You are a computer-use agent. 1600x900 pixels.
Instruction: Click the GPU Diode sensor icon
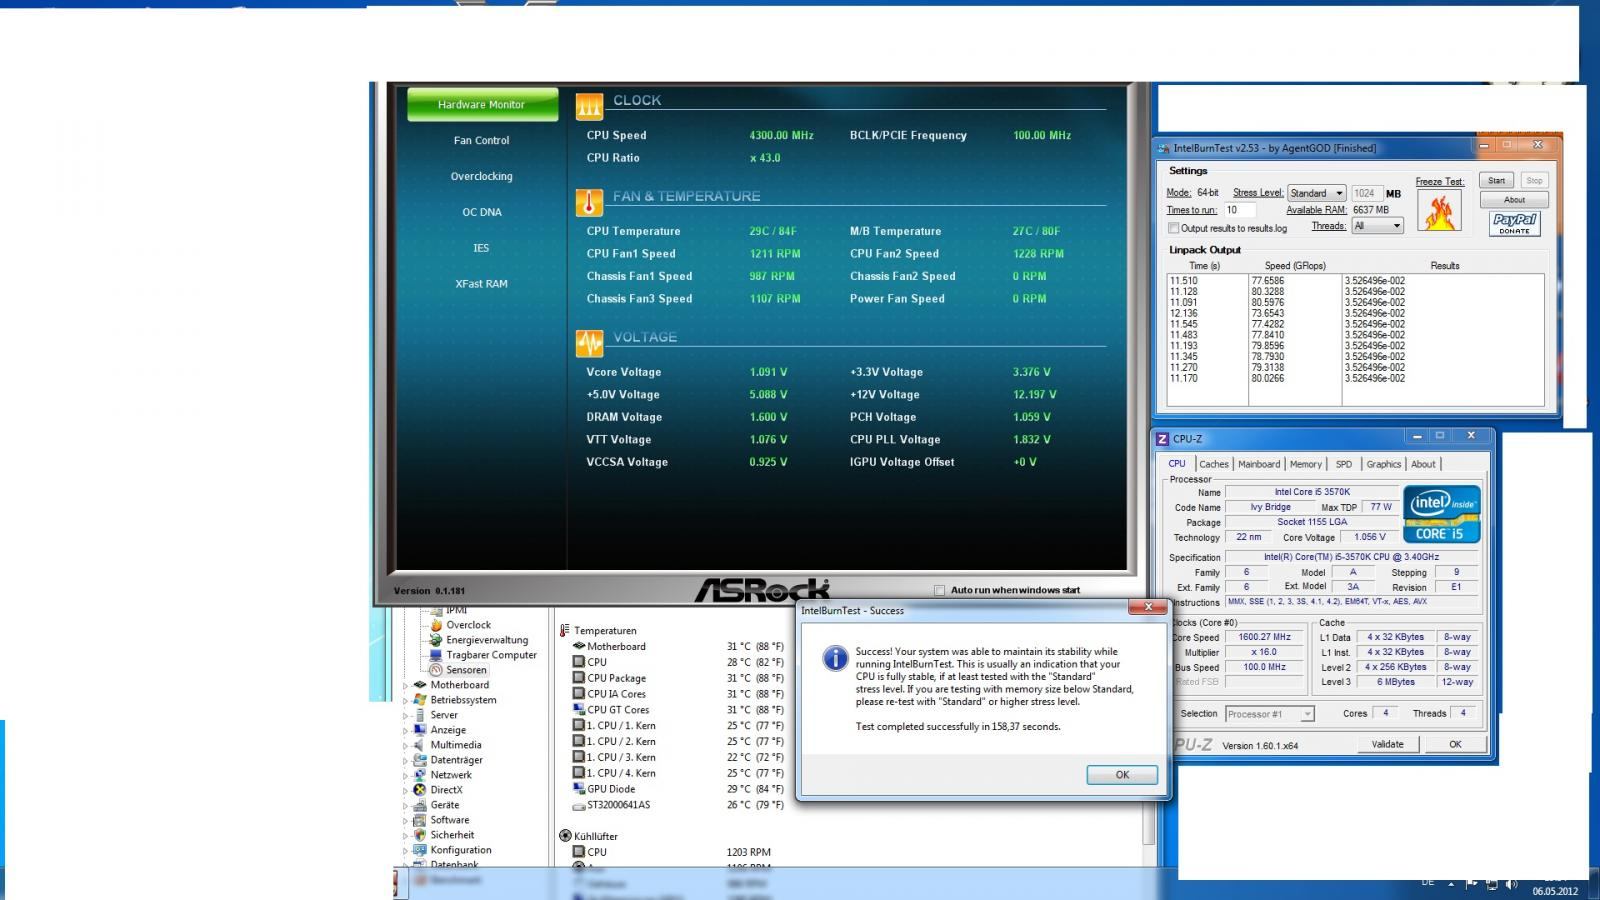(578, 789)
